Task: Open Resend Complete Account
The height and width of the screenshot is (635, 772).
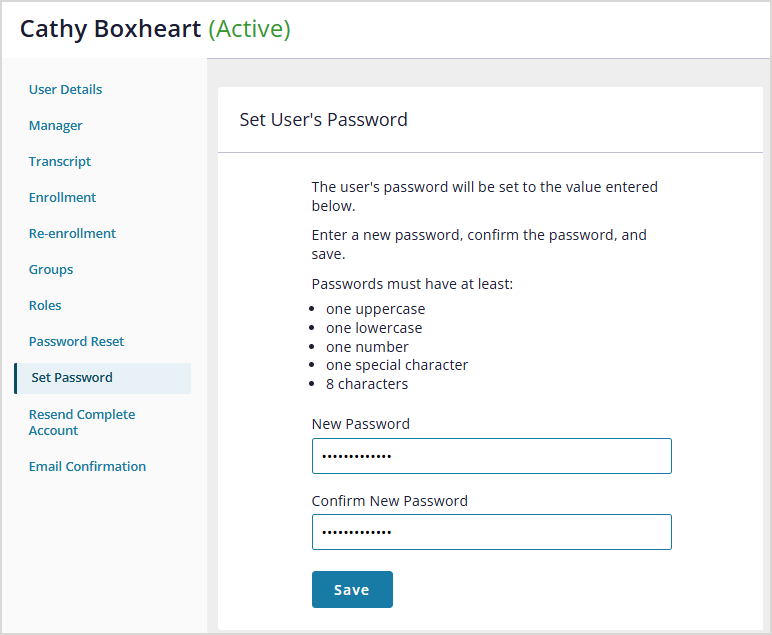Action: [81, 422]
